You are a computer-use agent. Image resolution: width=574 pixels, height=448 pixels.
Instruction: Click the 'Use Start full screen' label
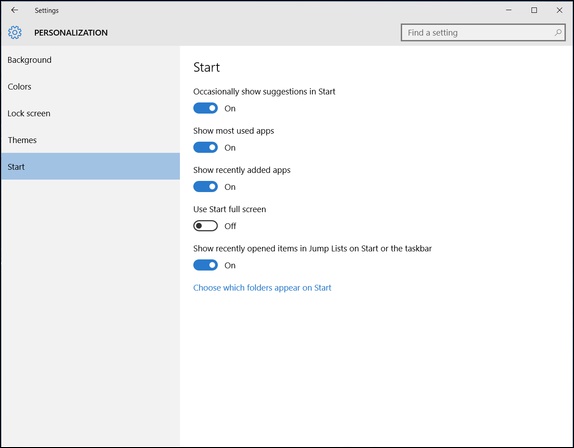(x=230, y=209)
